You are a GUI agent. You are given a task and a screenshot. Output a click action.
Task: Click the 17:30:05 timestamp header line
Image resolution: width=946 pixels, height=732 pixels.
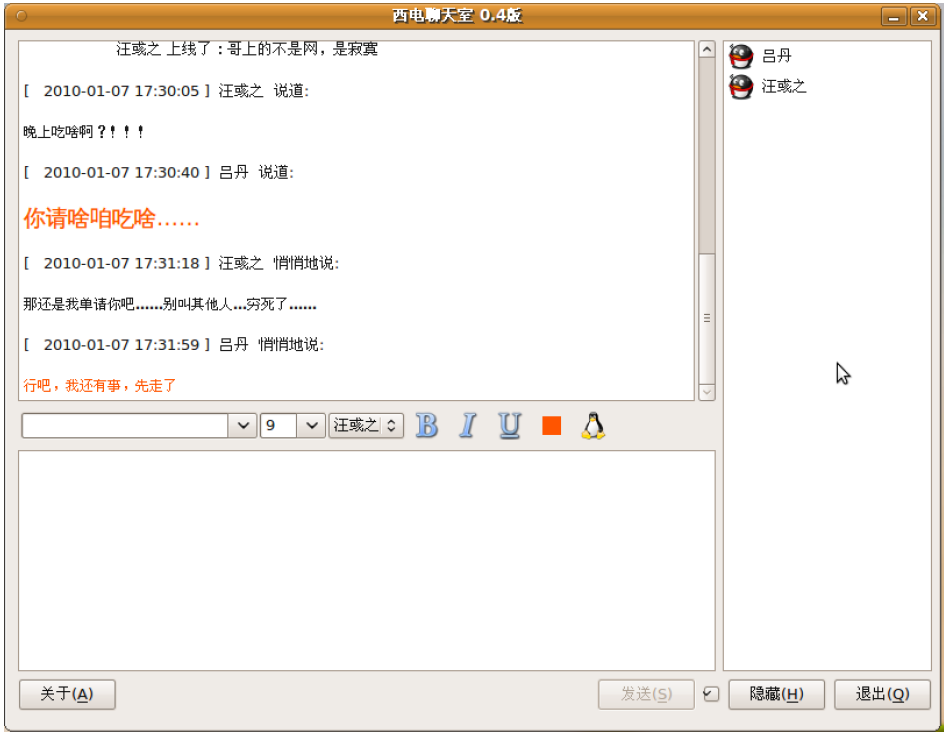pyautogui.click(x=166, y=91)
